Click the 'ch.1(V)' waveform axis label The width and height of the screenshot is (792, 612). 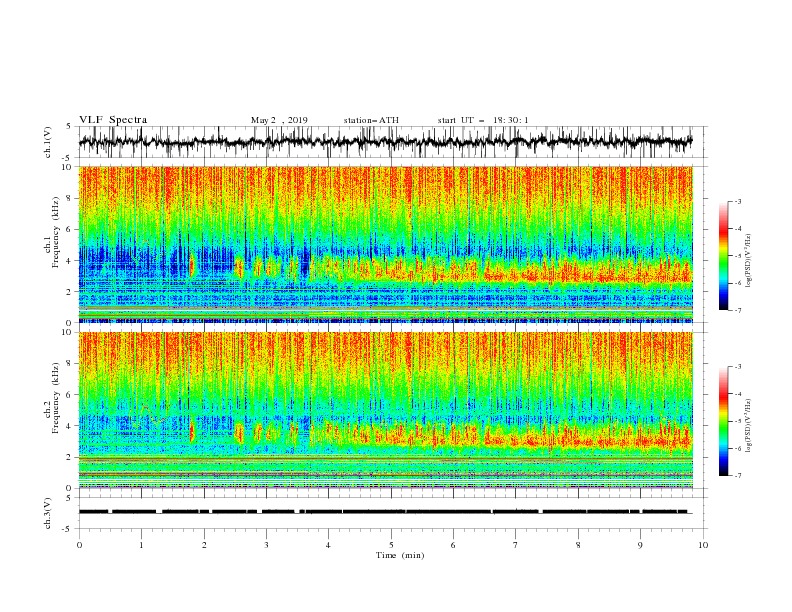[x=48, y=142]
